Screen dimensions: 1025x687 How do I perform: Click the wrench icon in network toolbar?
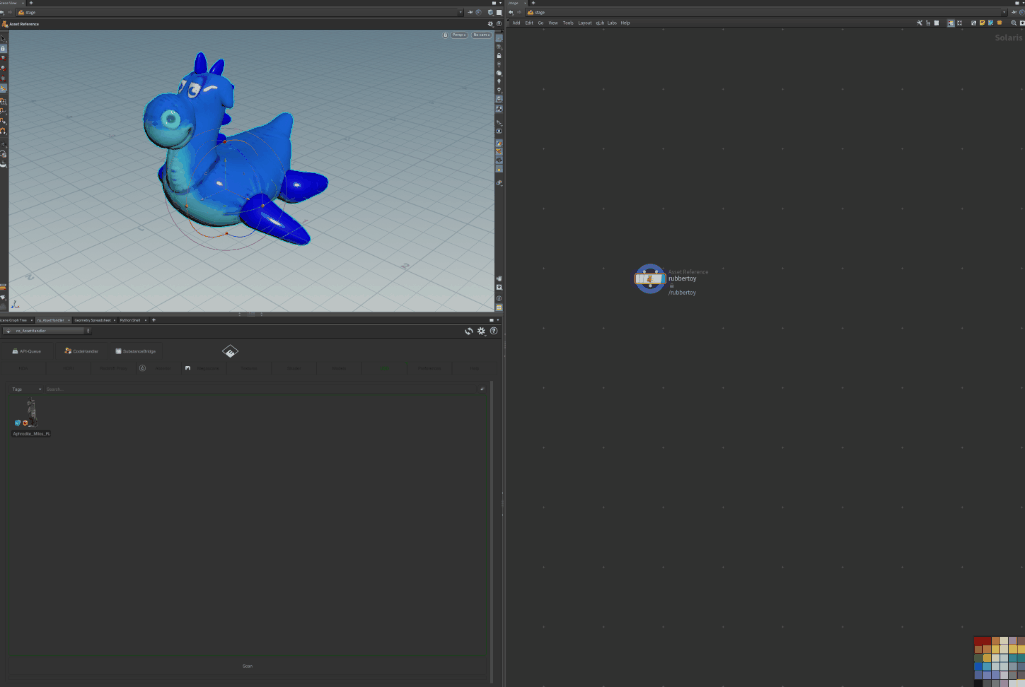tap(920, 22)
